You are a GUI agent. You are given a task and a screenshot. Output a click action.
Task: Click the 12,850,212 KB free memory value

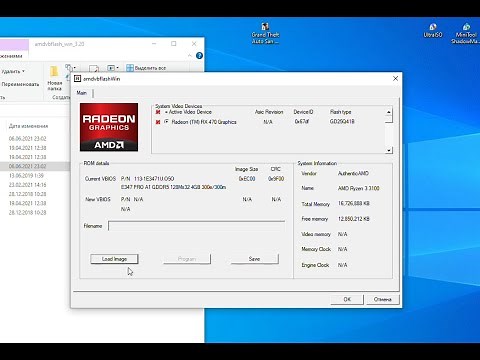[x=354, y=219]
